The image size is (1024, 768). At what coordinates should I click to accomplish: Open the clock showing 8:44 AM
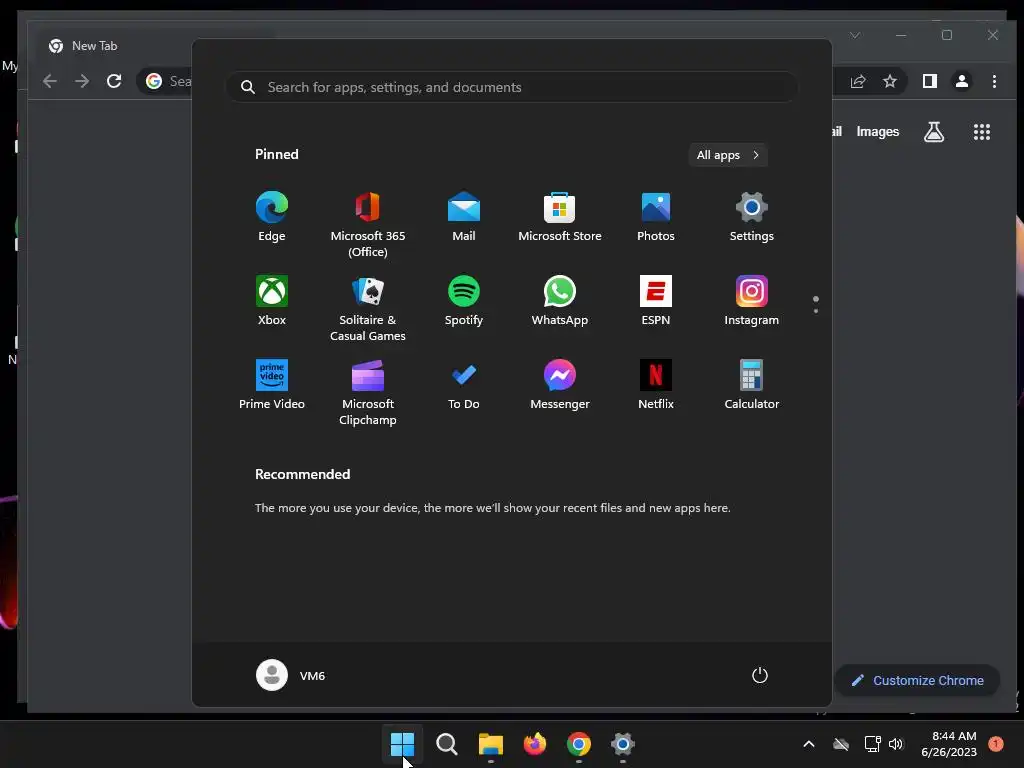pyautogui.click(x=949, y=744)
